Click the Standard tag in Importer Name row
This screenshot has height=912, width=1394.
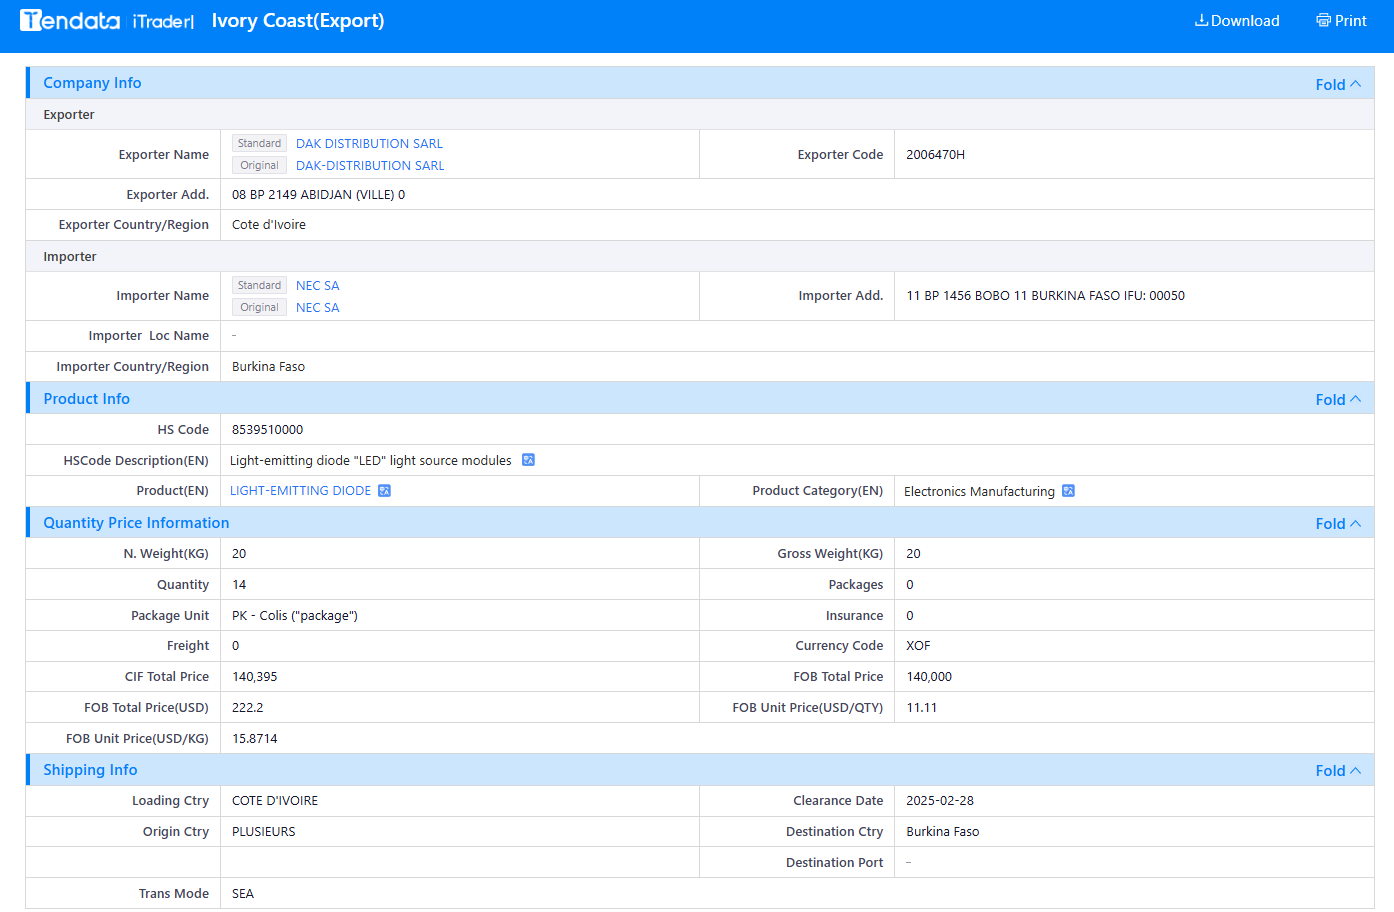point(260,286)
